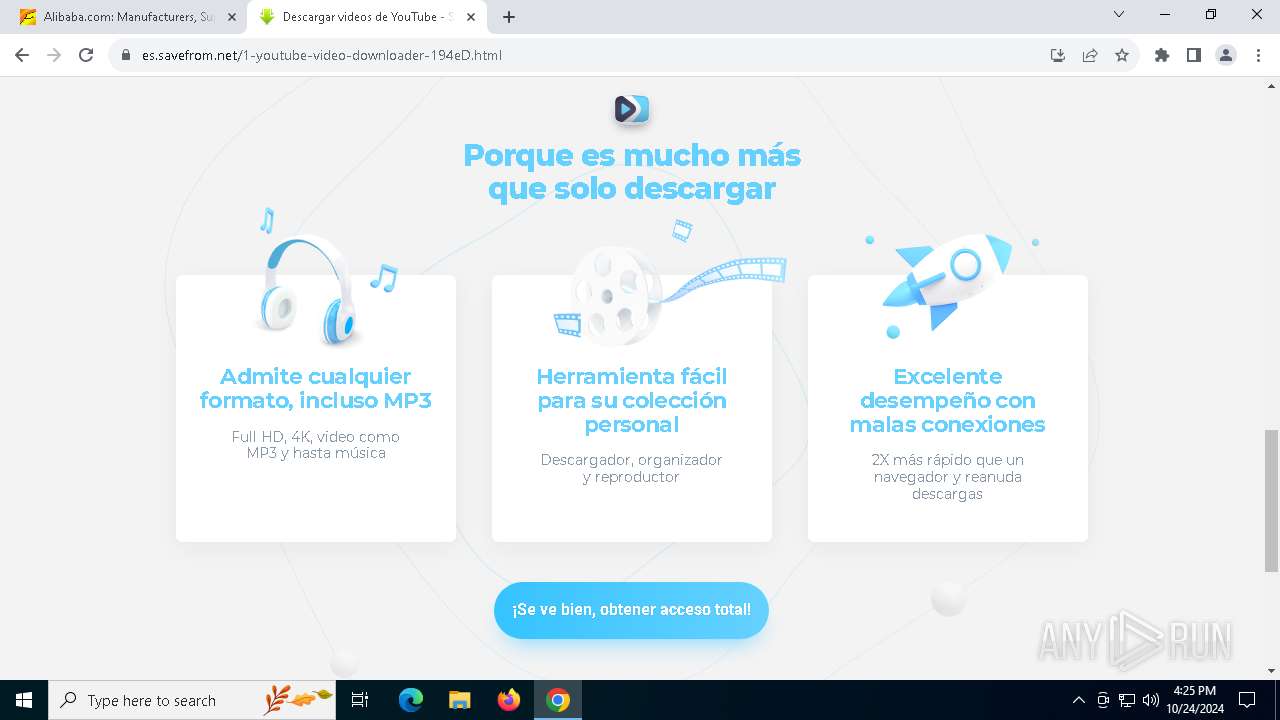Go back to the previous page
The image size is (1280, 720).
pos(22,55)
